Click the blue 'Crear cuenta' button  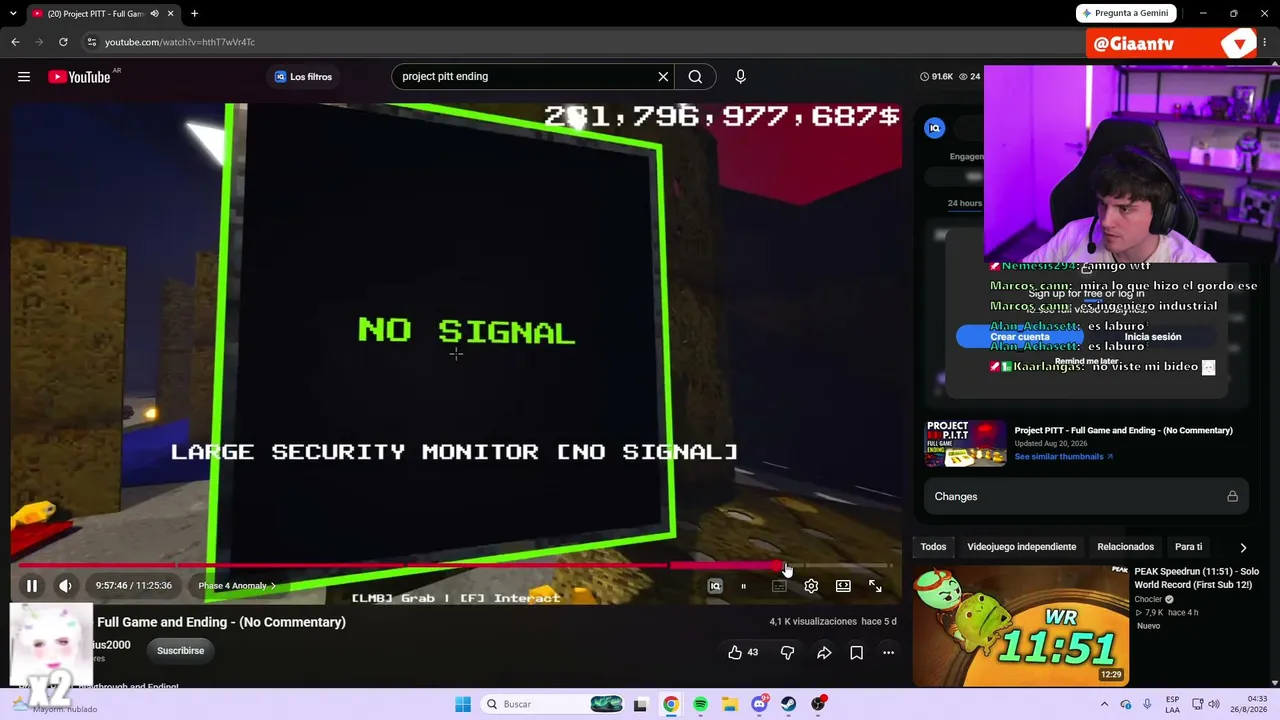point(1019,337)
